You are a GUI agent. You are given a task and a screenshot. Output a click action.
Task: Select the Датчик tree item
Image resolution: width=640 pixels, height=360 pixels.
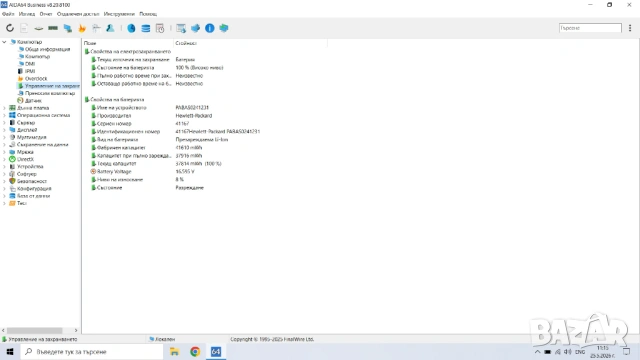point(33,100)
